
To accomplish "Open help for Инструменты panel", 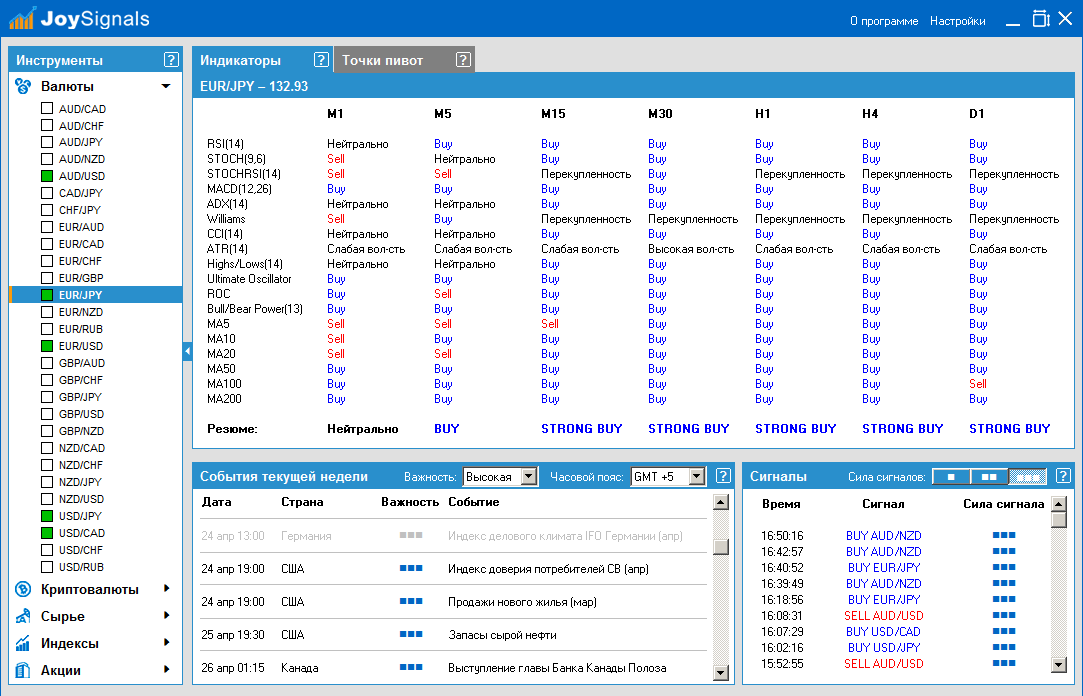I will [171, 60].
